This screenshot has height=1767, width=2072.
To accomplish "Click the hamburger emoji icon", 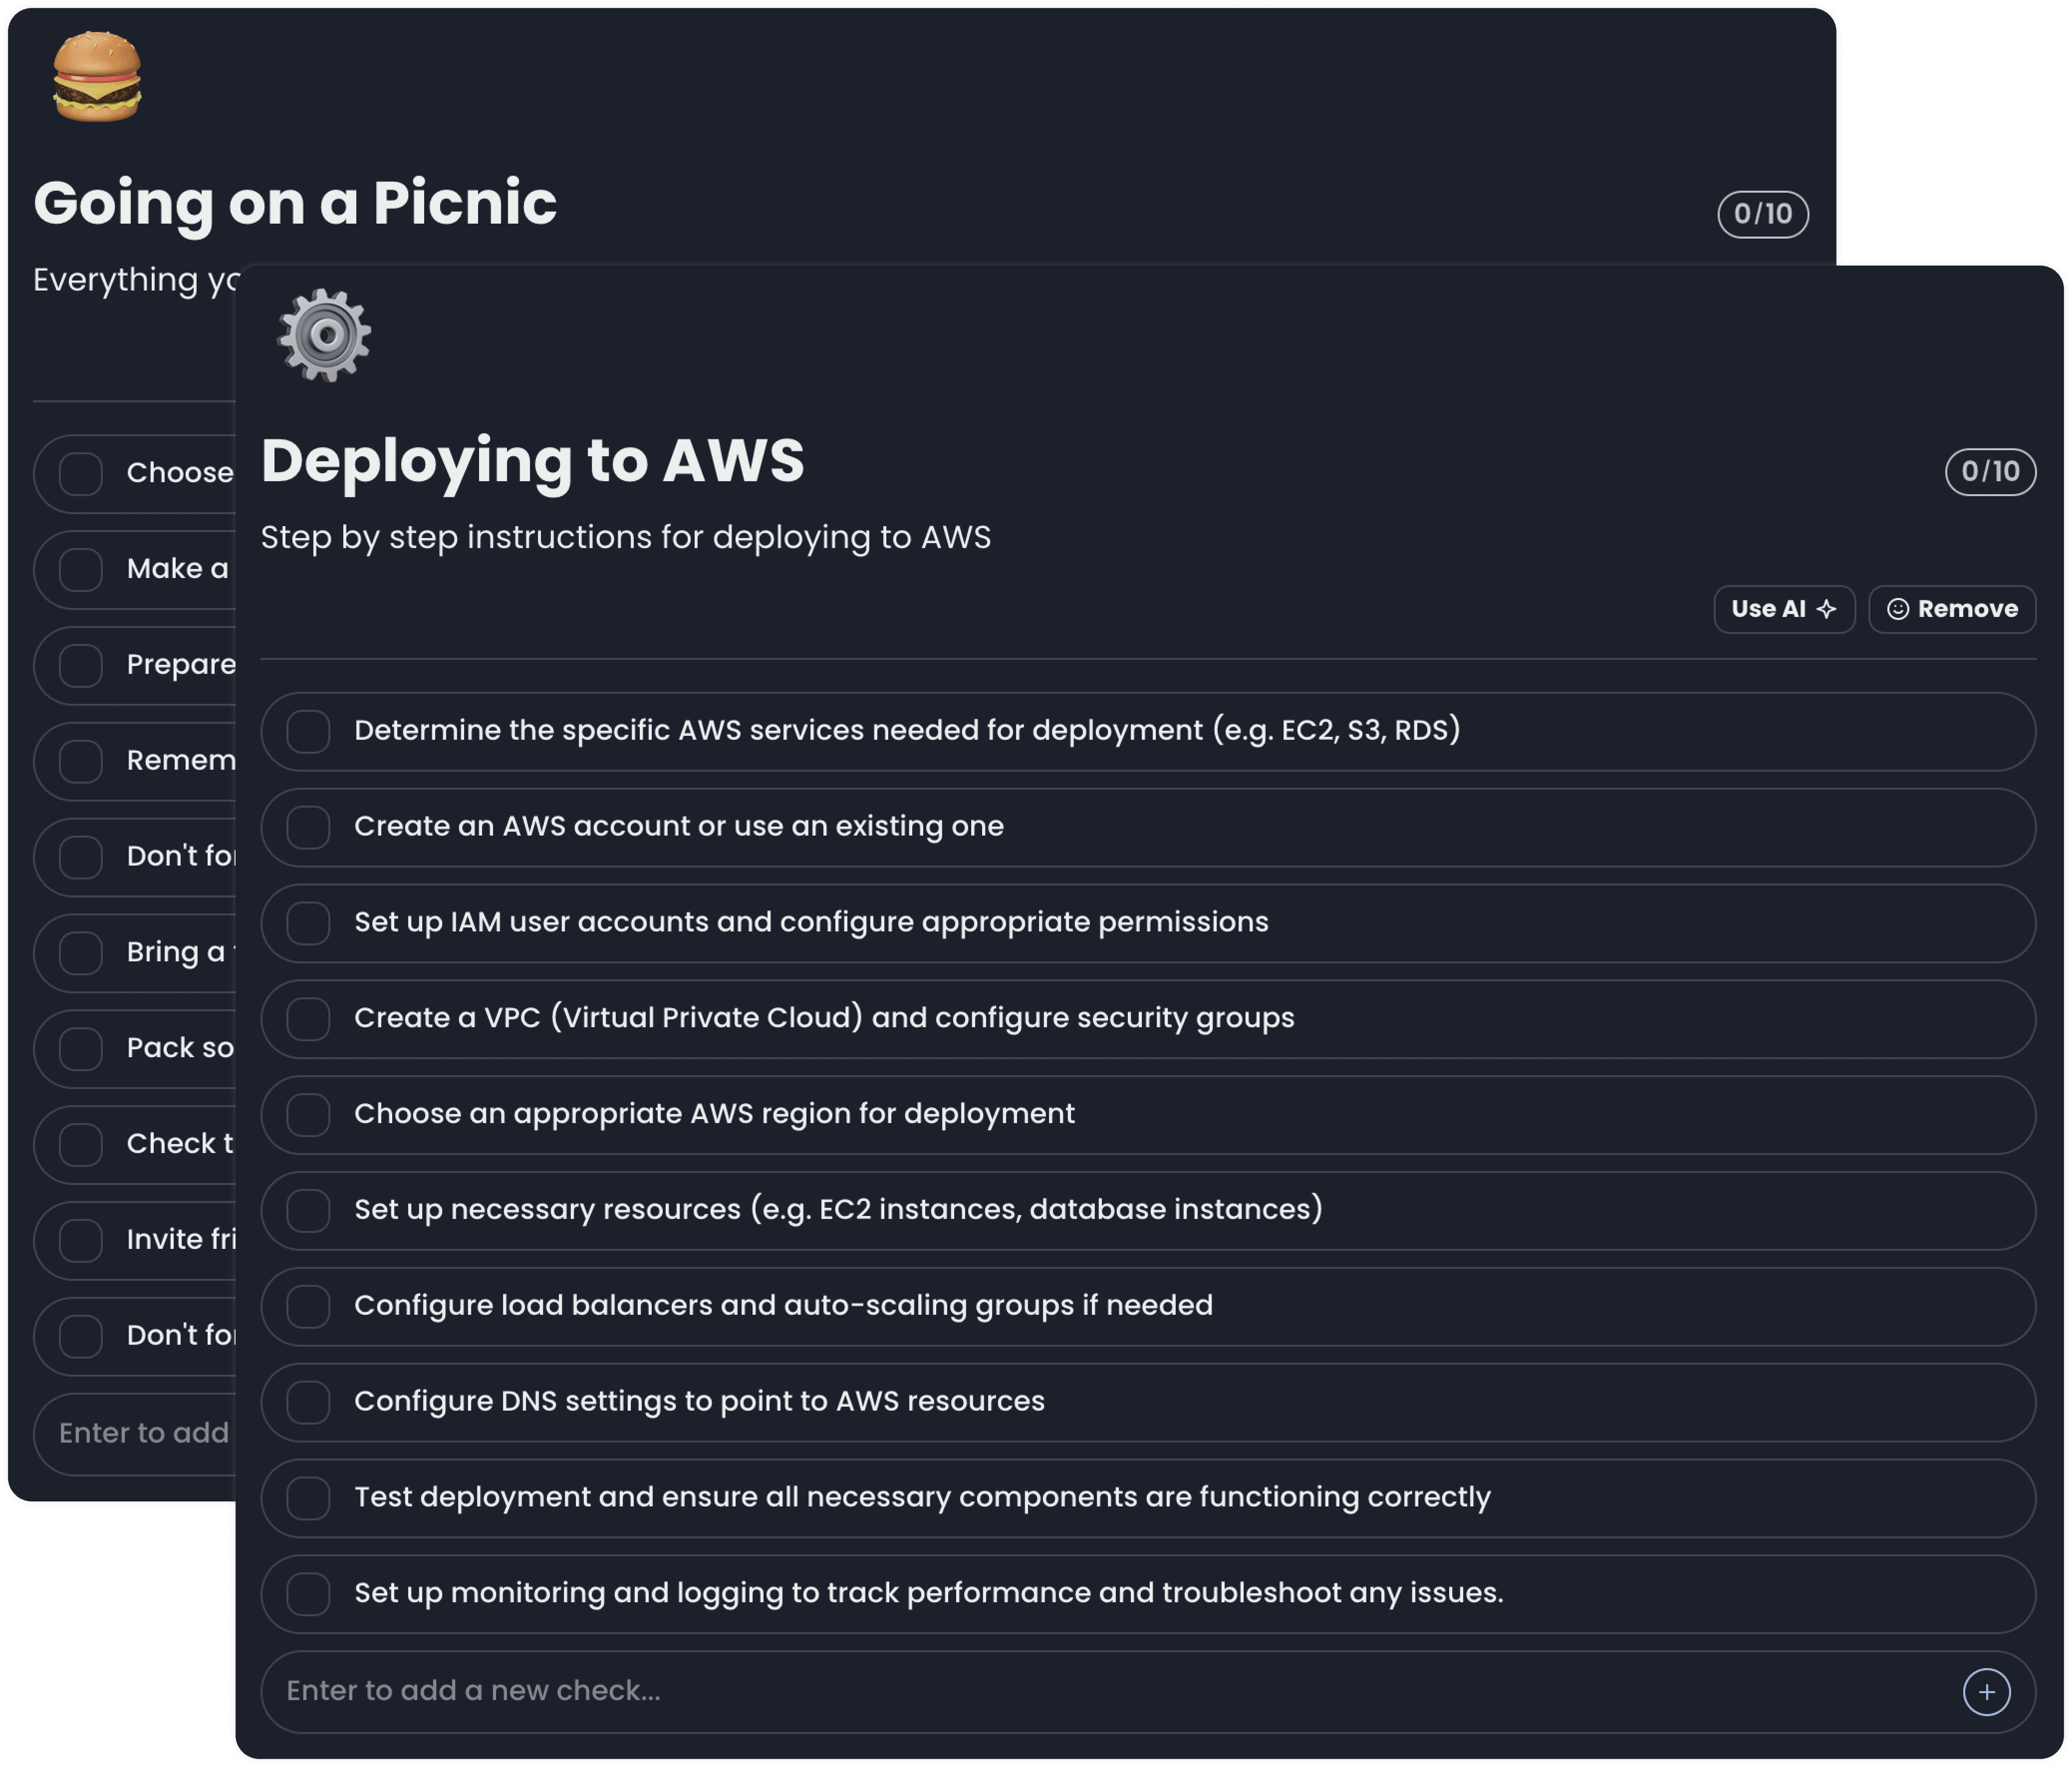I will tap(97, 77).
